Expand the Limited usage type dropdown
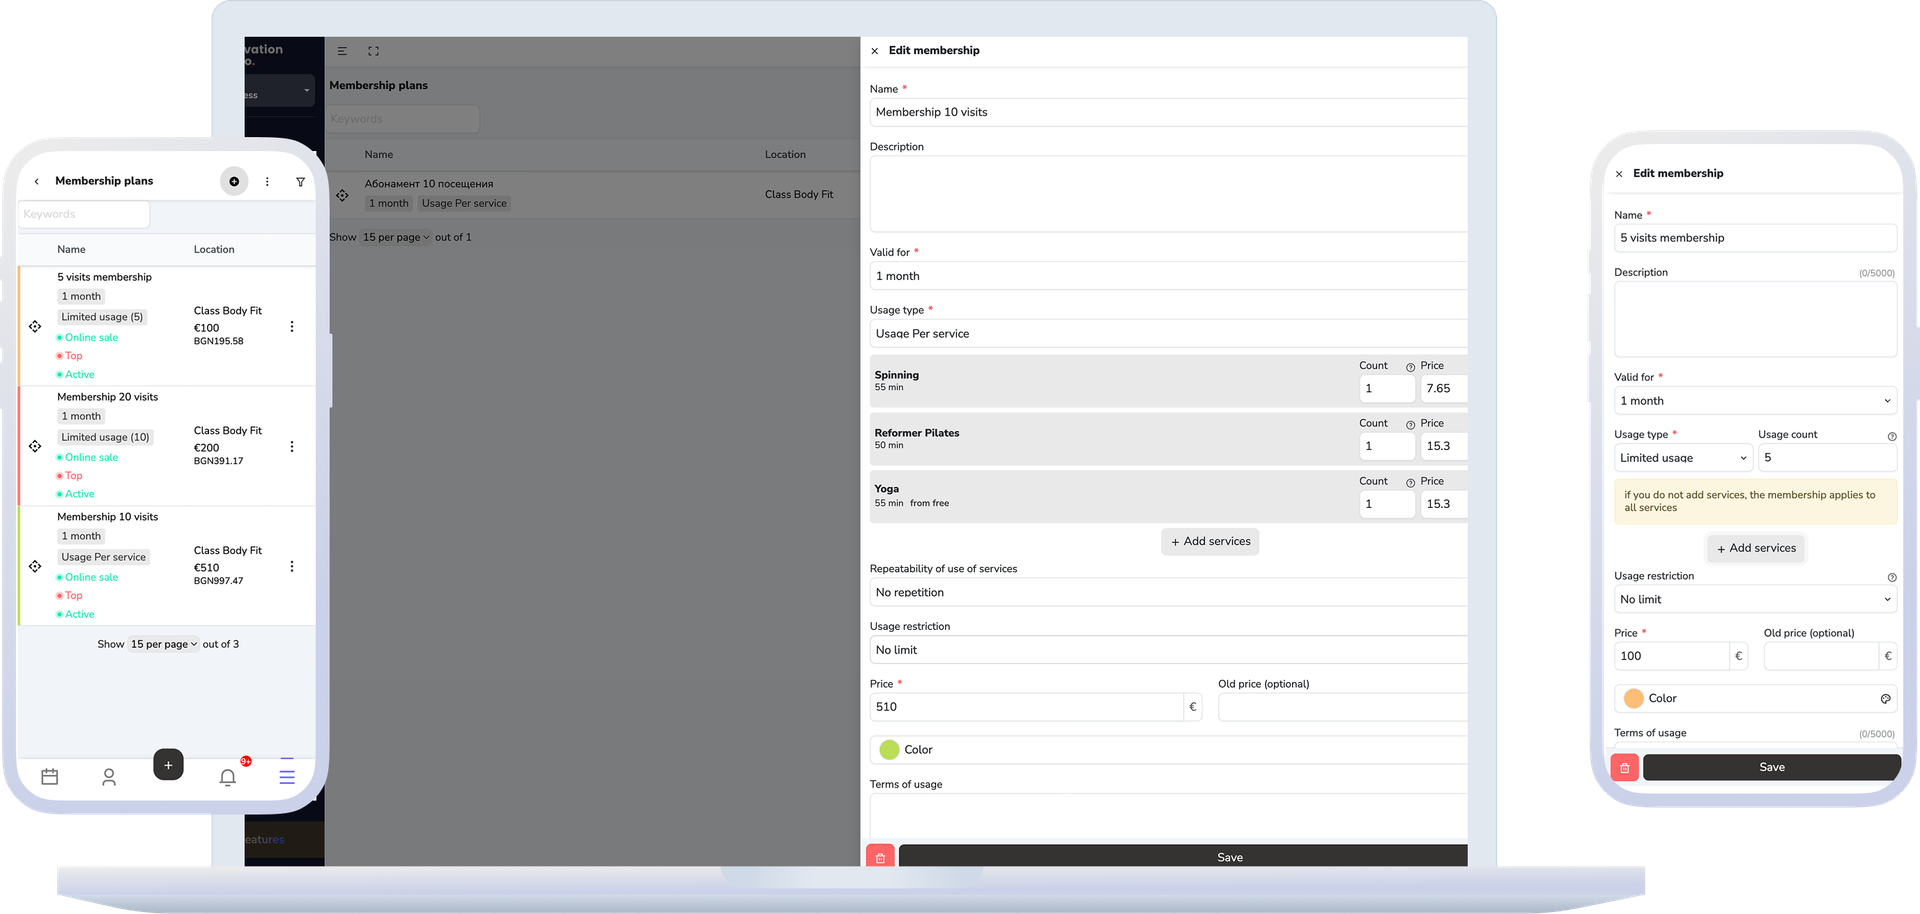The image size is (1920, 914). pos(1683,458)
